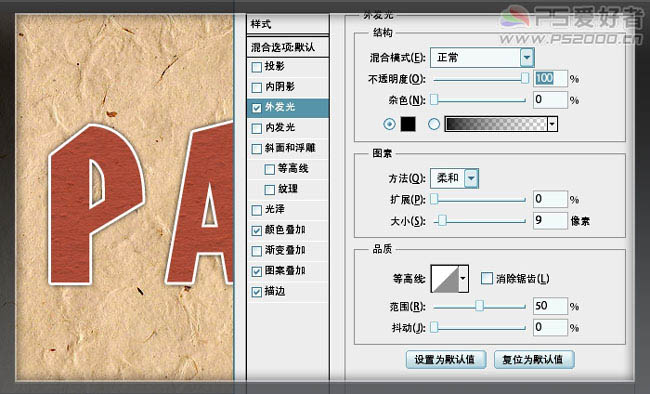Uncheck the 描边 stroke checkbox

[257, 292]
